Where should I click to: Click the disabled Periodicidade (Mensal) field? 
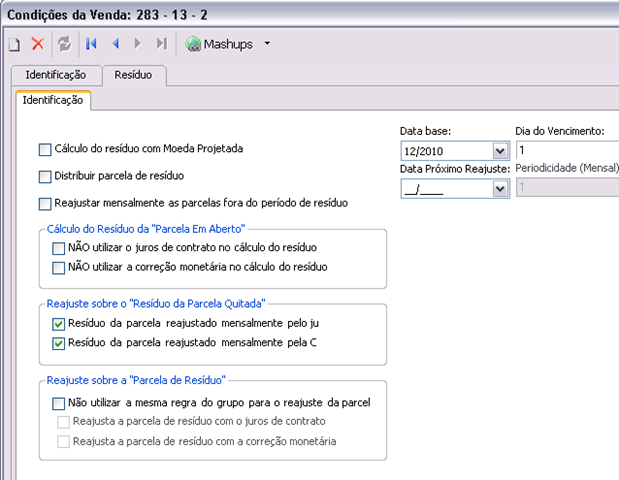click(568, 187)
